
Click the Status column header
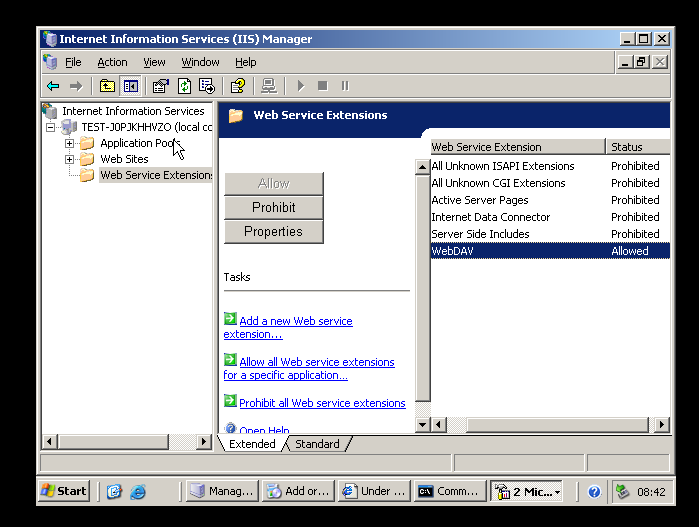tap(638, 147)
